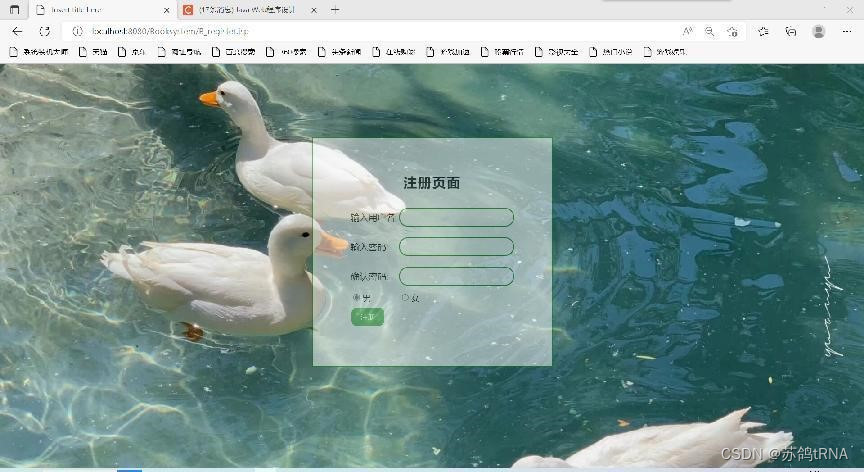Image resolution: width=864 pixels, height=472 pixels.
Task: Open the user profile avatar
Action: point(819,31)
